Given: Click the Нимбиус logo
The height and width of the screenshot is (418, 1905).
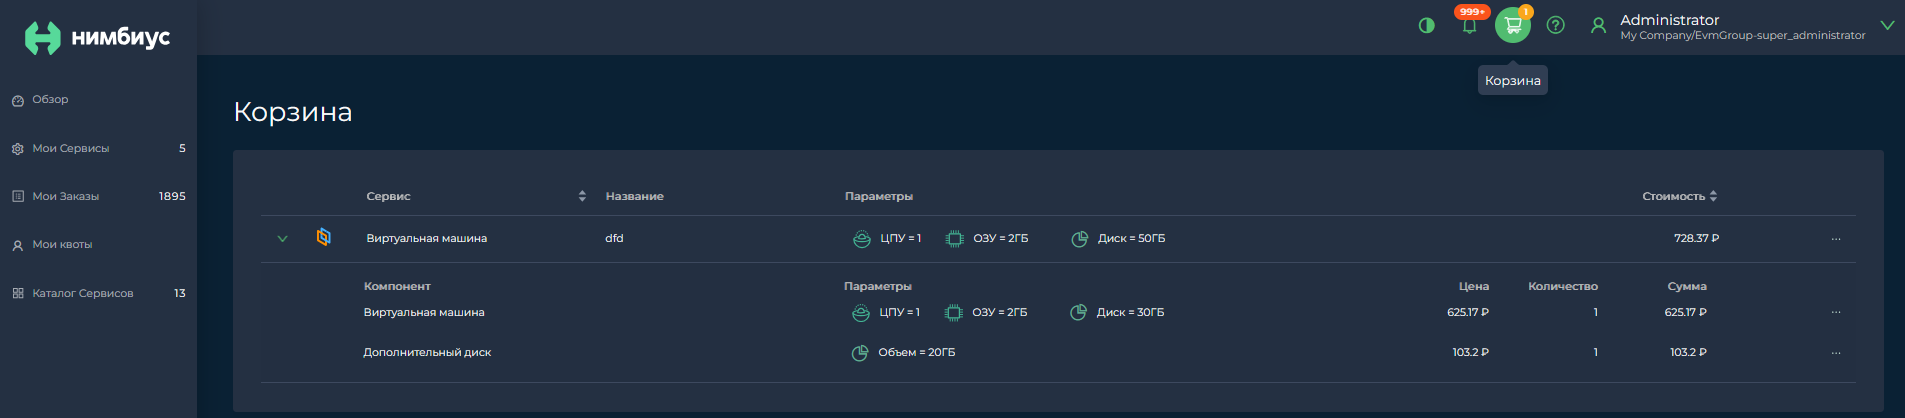Looking at the screenshot, I should [97, 38].
